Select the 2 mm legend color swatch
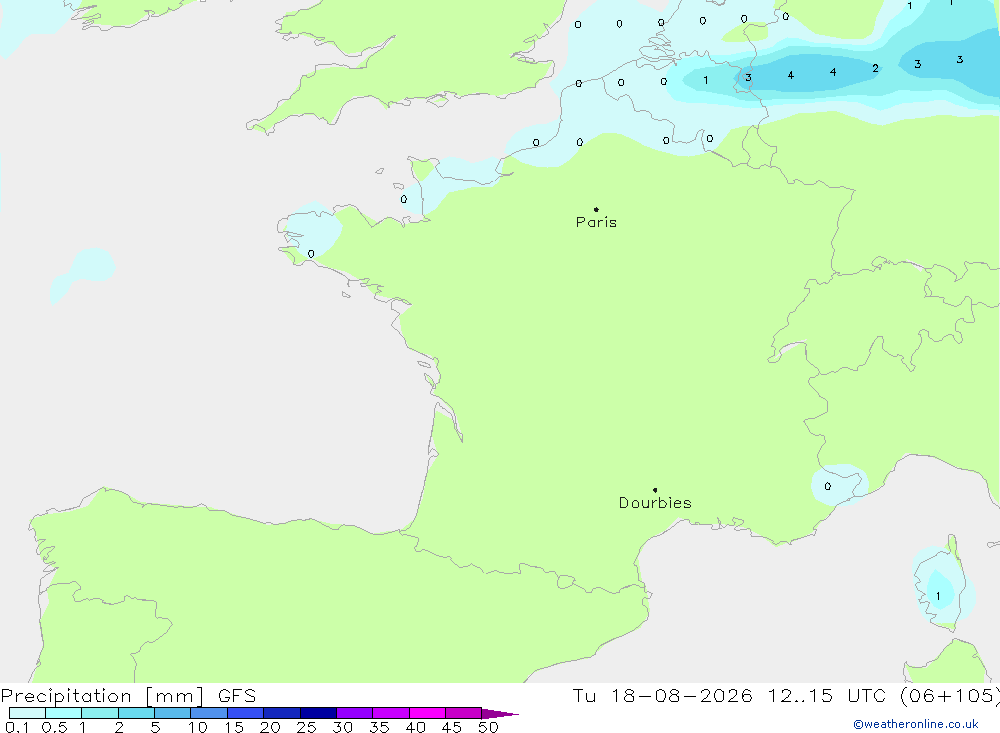 coord(136,713)
